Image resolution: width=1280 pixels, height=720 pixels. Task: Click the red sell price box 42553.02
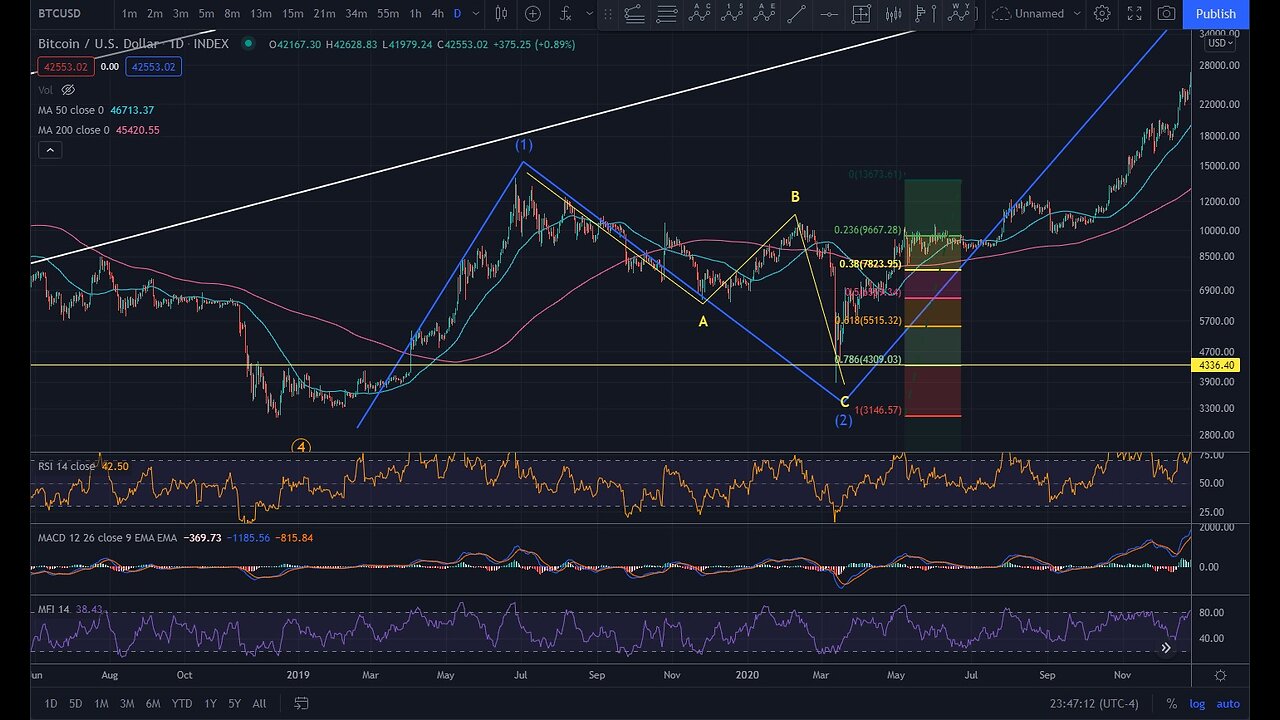click(x=66, y=67)
